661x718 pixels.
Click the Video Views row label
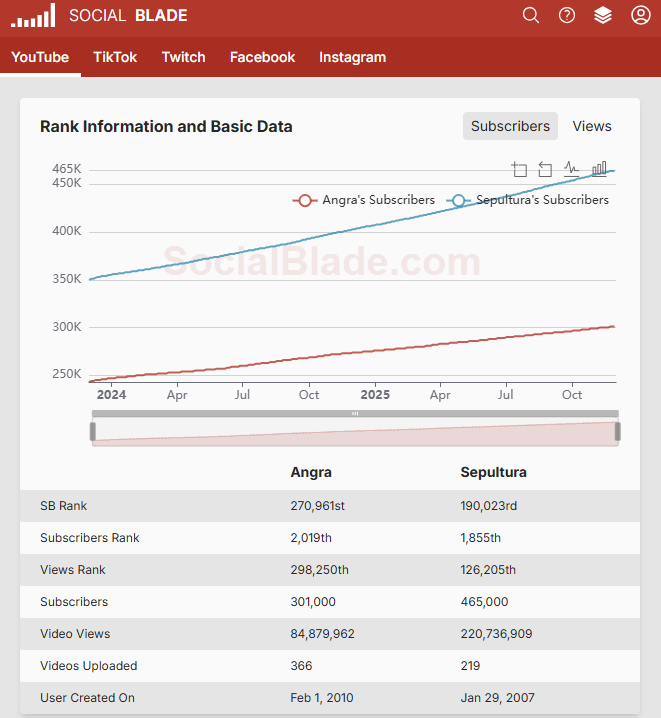[x=75, y=634]
